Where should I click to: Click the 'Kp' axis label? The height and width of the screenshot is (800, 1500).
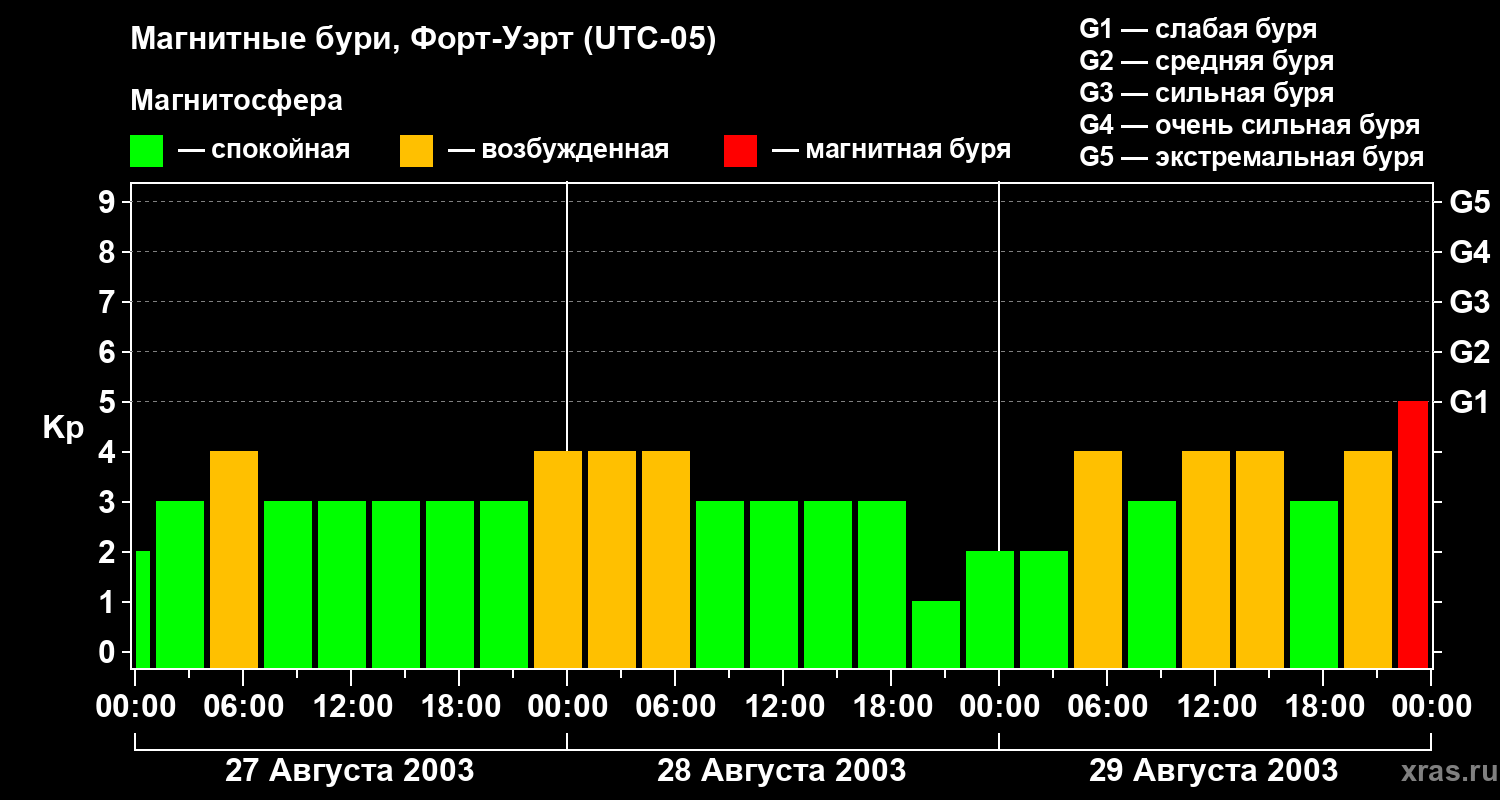(x=63, y=428)
